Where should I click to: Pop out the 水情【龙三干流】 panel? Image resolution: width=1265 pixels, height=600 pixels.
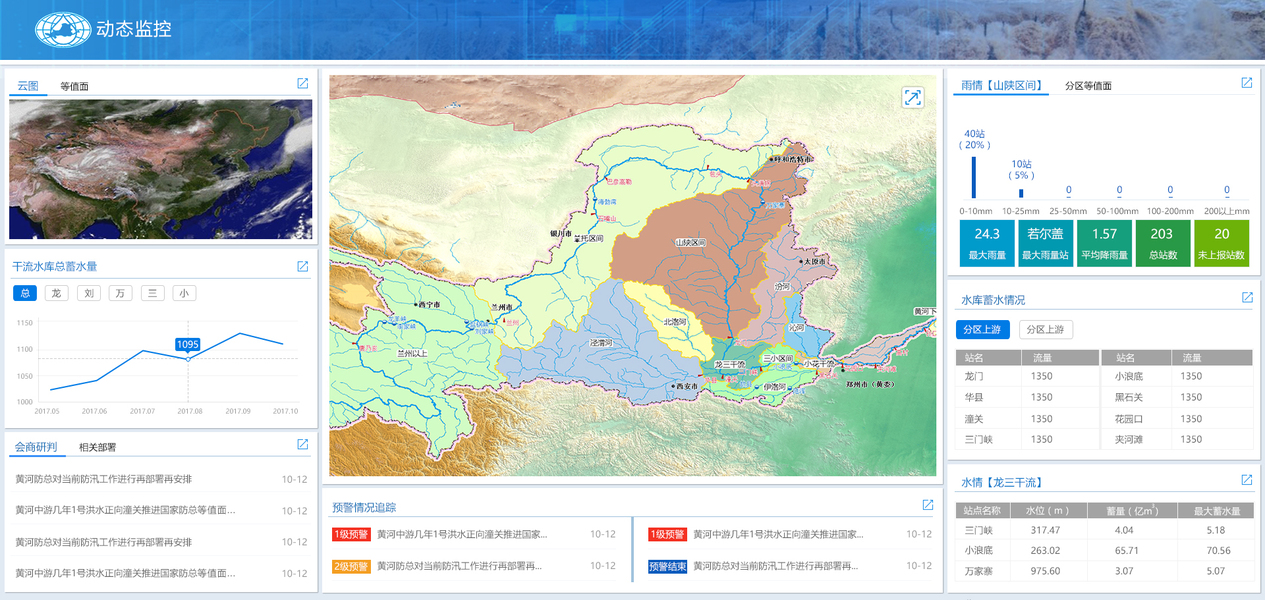click(1247, 481)
